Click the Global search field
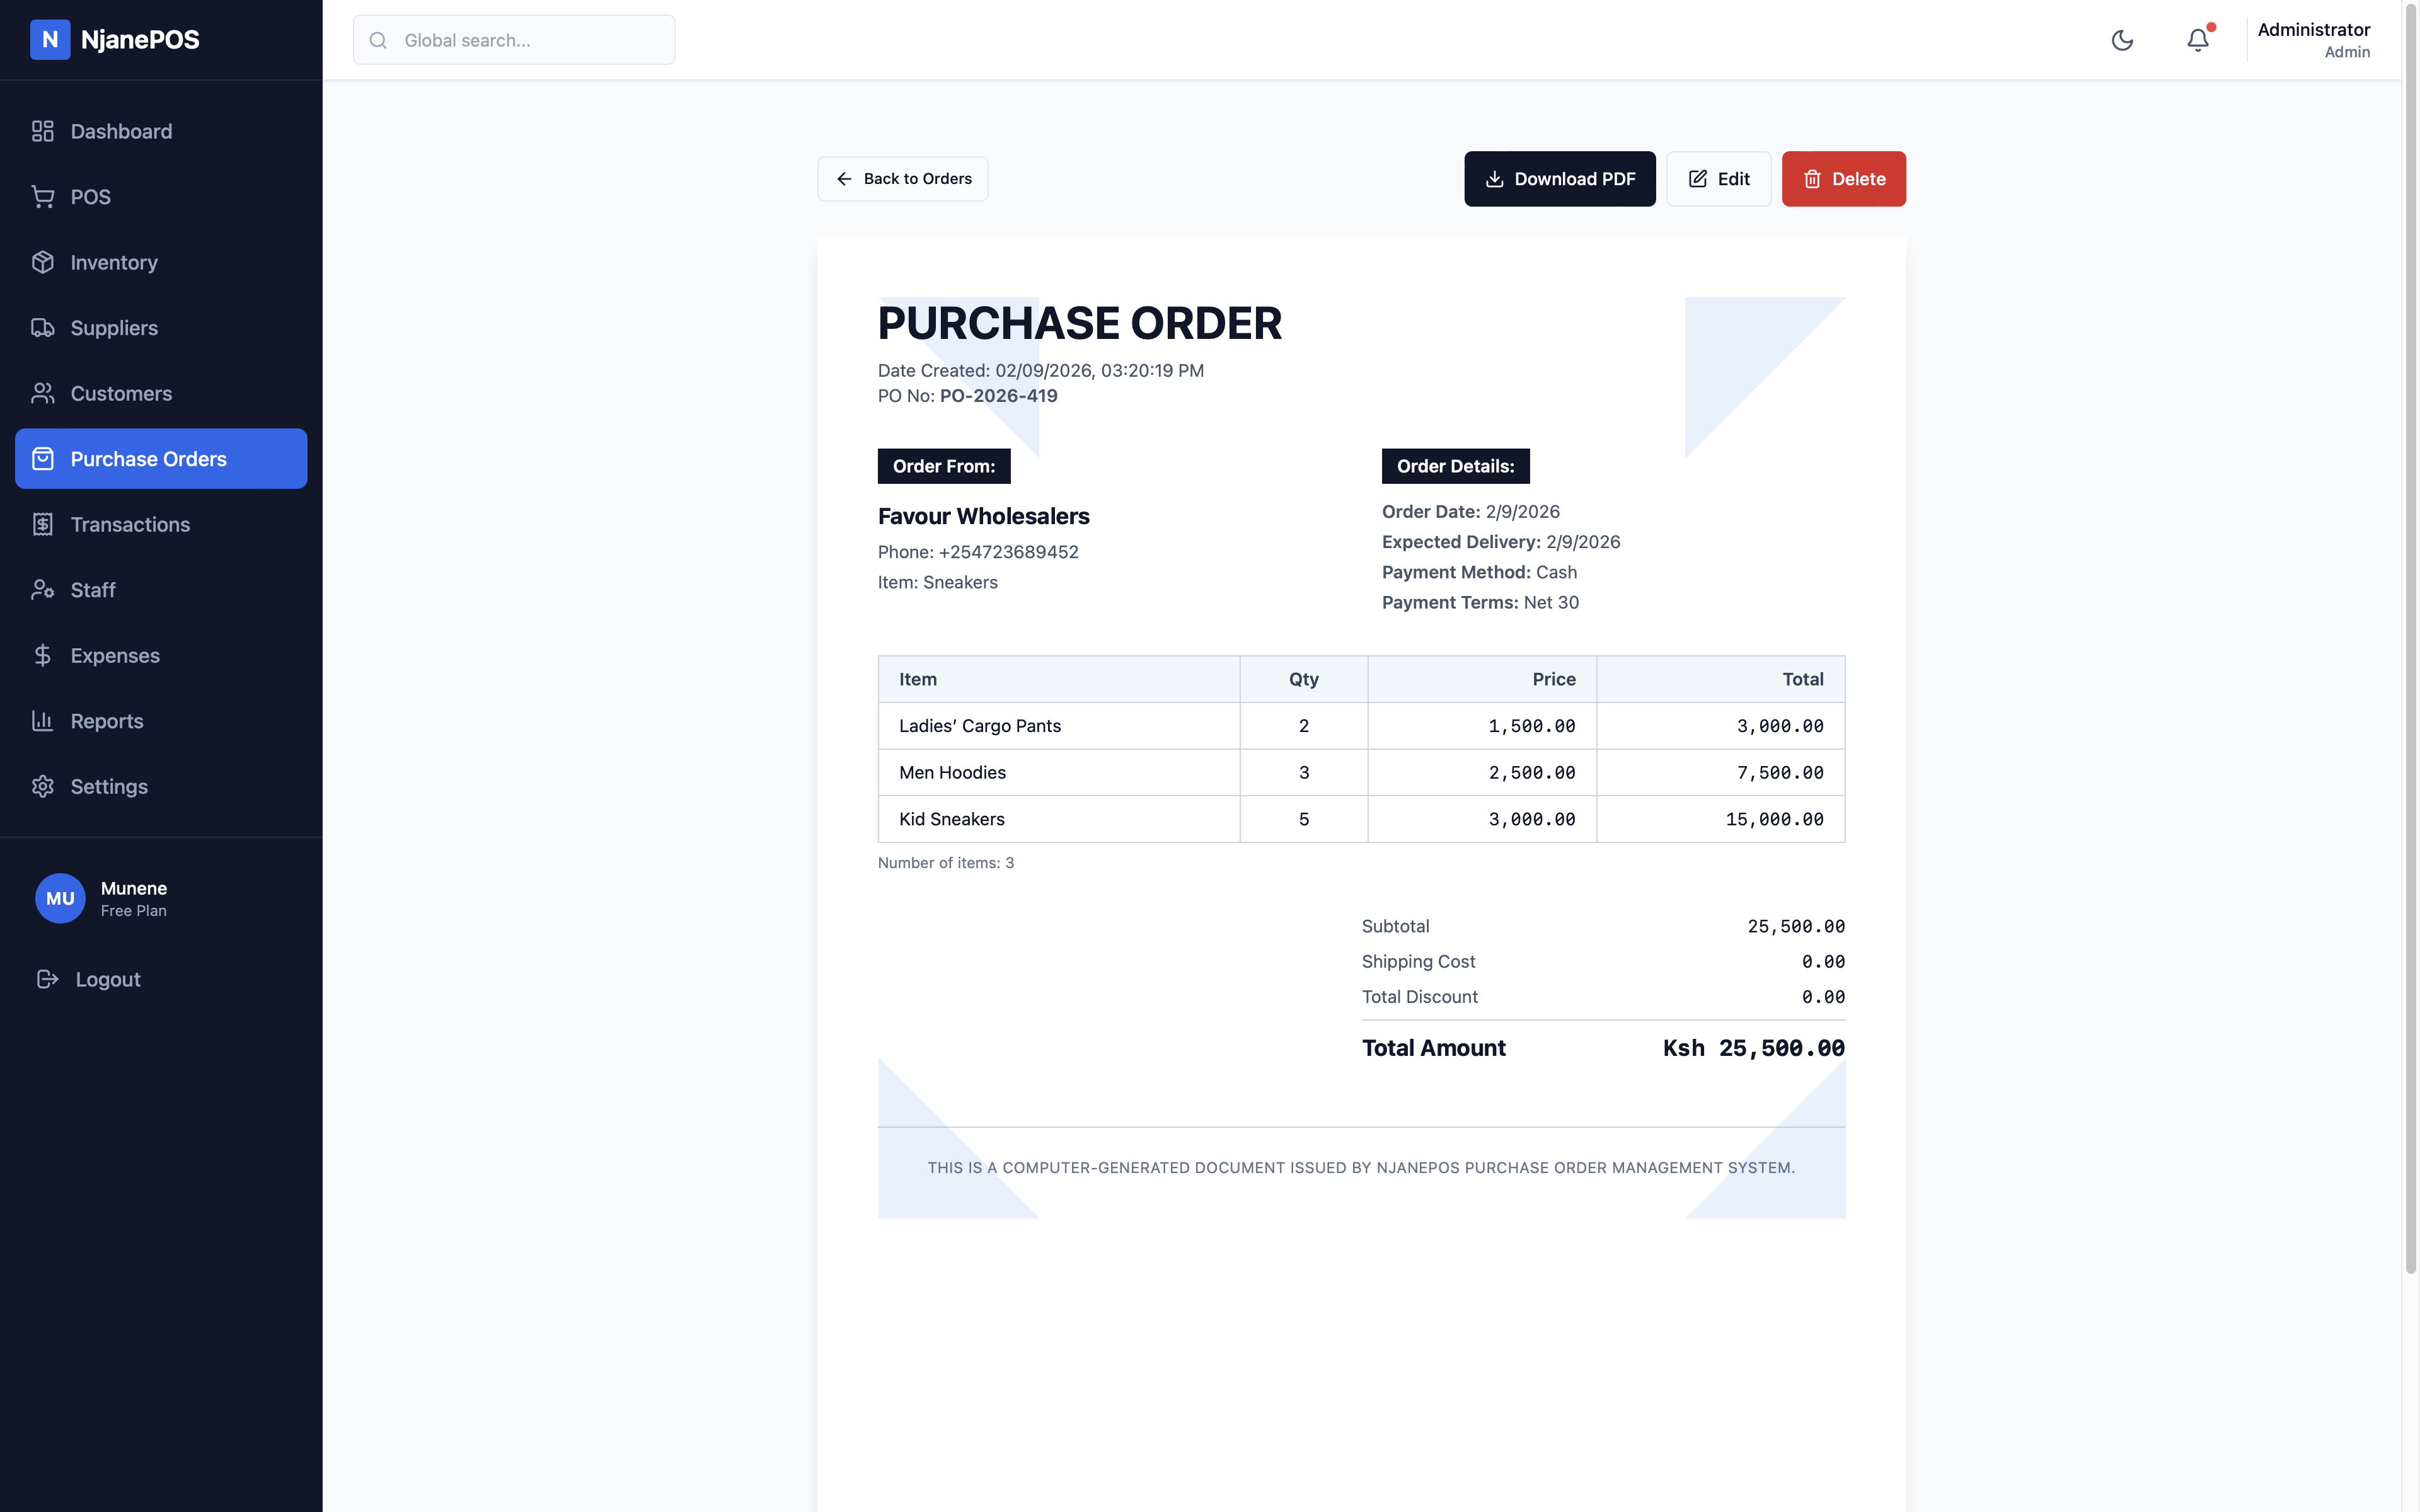Image resolution: width=2420 pixels, height=1512 pixels. click(513, 40)
